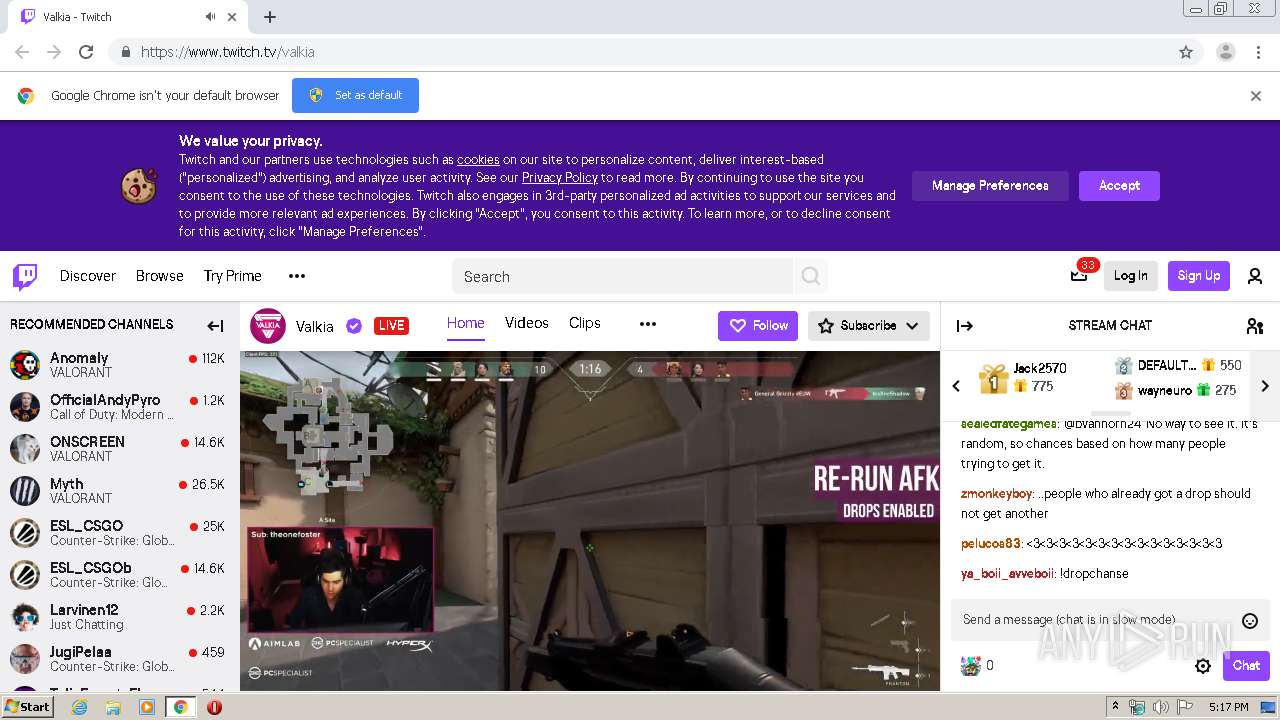Screen dimensions: 1280x720
Task: Open the Windows Start menu
Action: pos(27,707)
